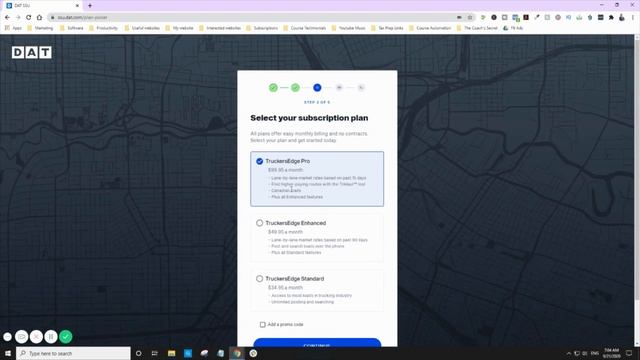The image size is (640, 360).
Task: Open the Software bookmarks folder
Action: pyautogui.click(x=71, y=28)
